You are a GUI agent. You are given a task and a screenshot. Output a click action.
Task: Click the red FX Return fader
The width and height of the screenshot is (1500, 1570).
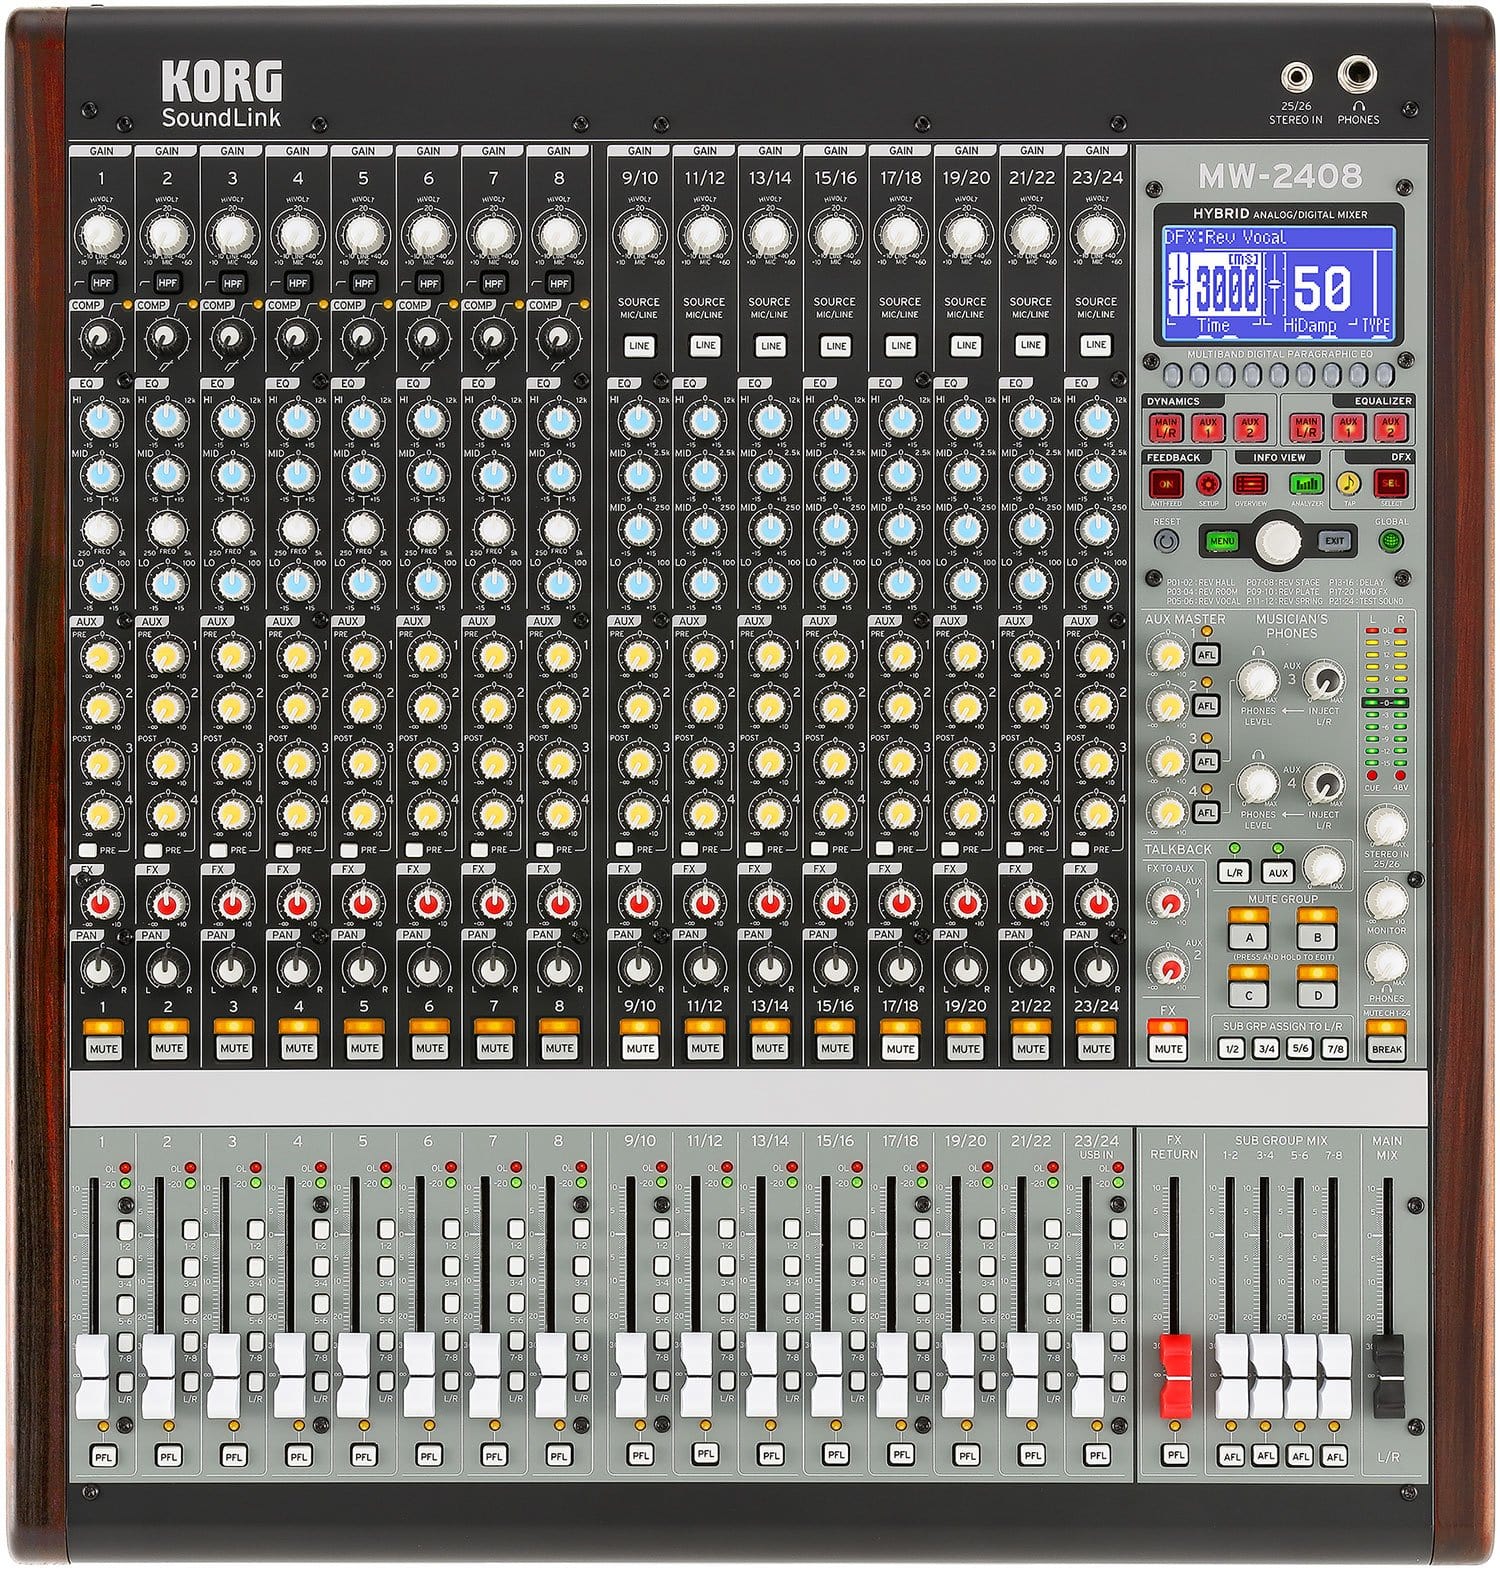pyautogui.click(x=1176, y=1375)
